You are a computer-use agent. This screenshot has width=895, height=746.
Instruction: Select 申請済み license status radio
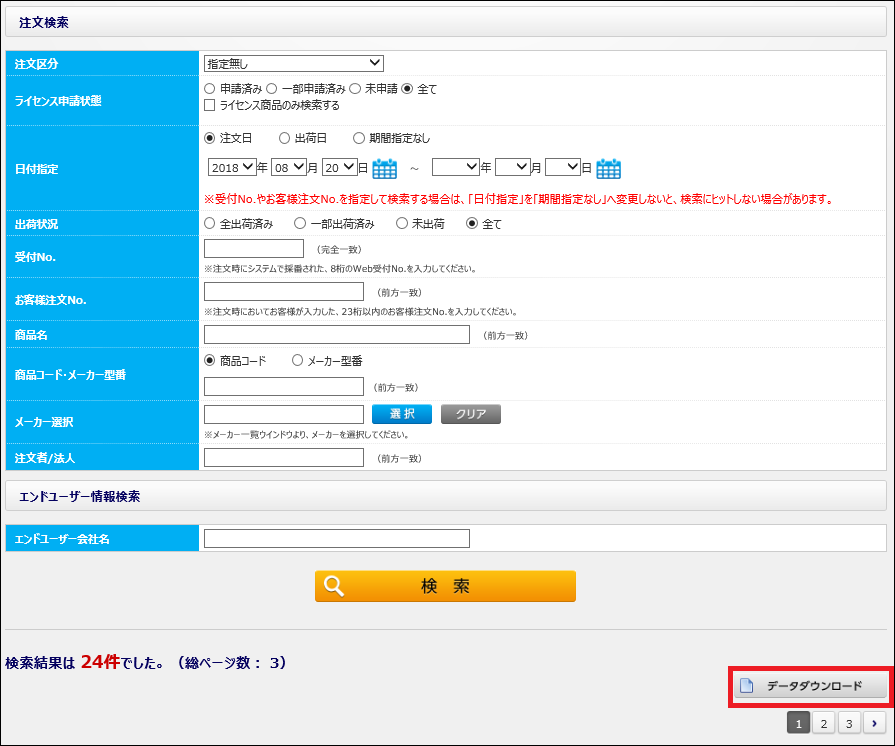point(210,89)
